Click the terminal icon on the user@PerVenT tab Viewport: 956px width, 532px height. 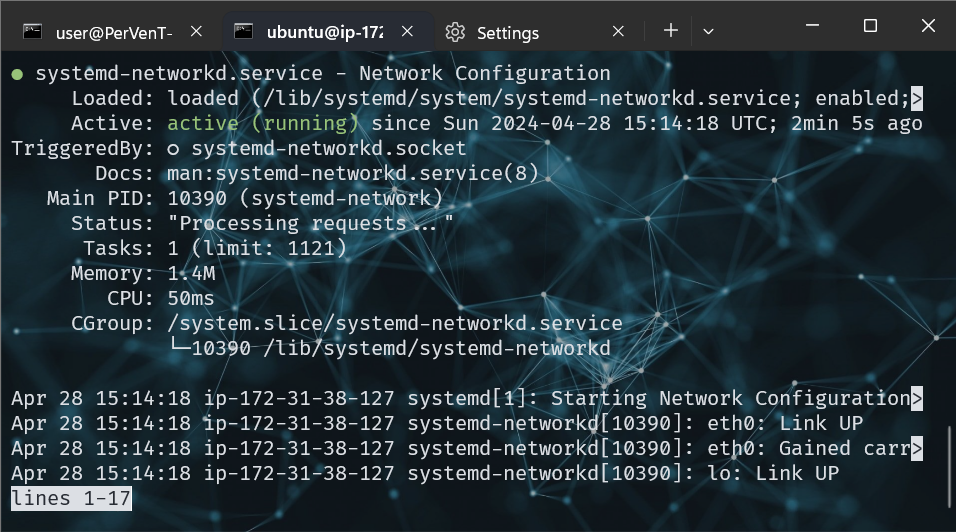(32, 32)
